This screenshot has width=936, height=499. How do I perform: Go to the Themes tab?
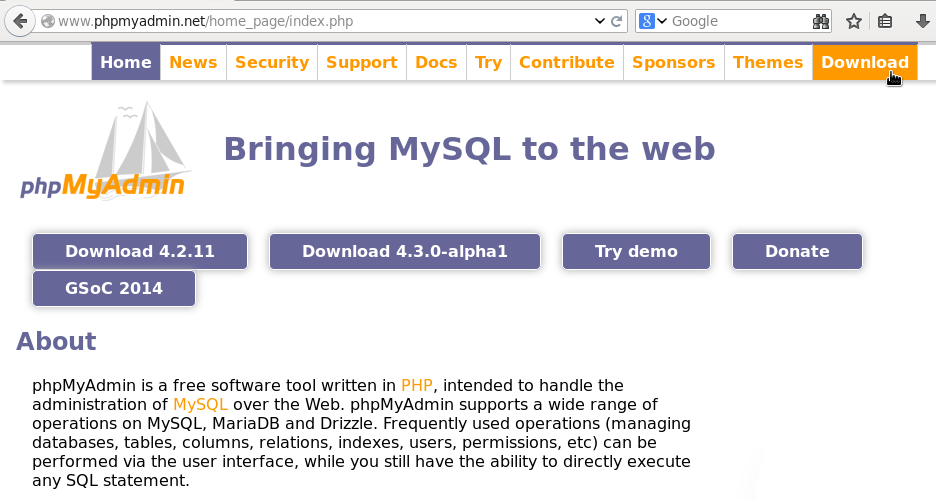767,62
